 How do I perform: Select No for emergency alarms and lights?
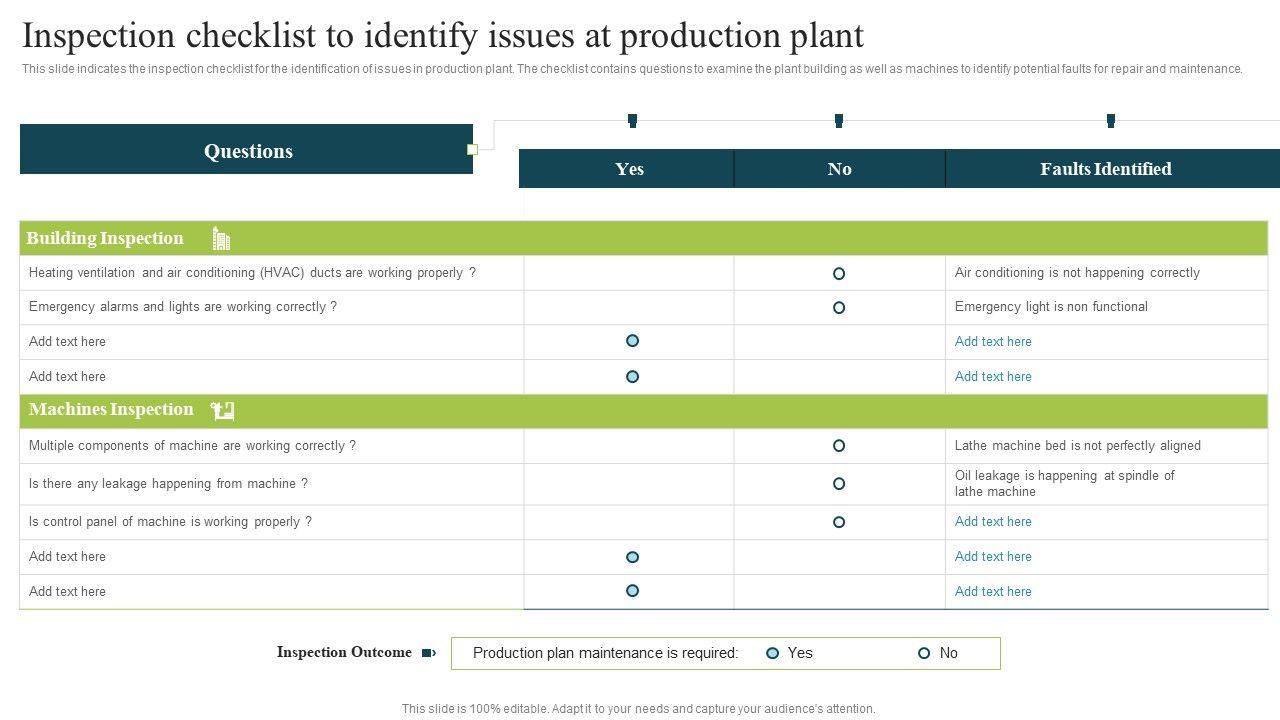click(839, 308)
